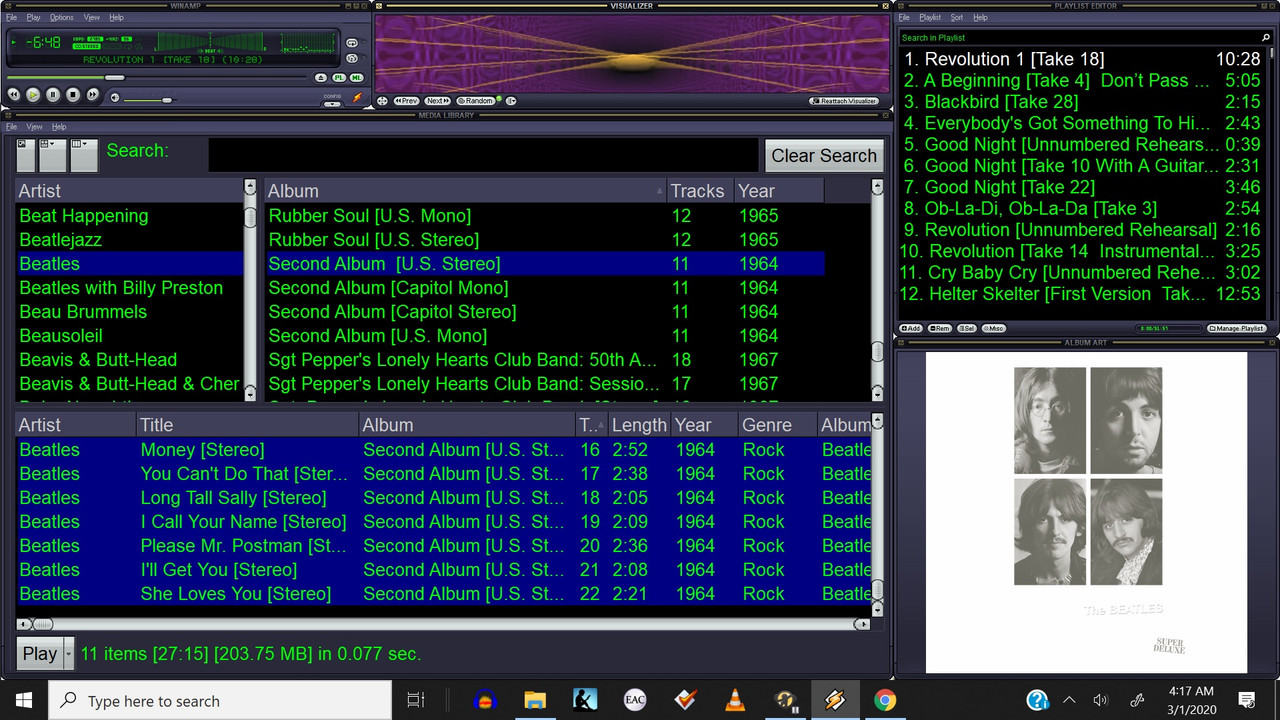Click the Misc button in Playlist Editor

993,328
